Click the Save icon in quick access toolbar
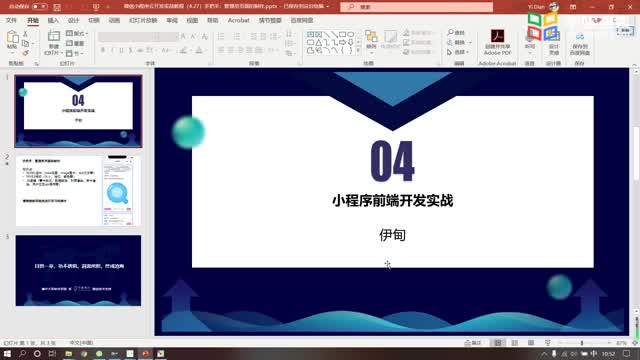Image resolution: width=640 pixels, height=360 pixels. coord(57,7)
